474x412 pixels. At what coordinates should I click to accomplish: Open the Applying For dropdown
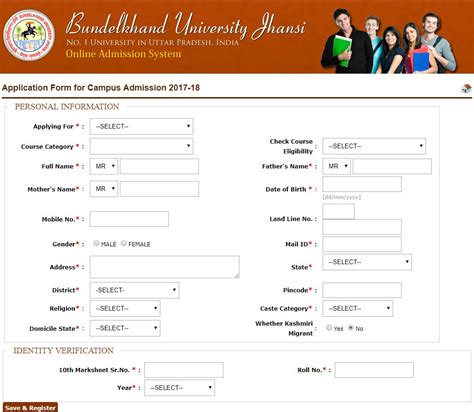[x=141, y=126]
